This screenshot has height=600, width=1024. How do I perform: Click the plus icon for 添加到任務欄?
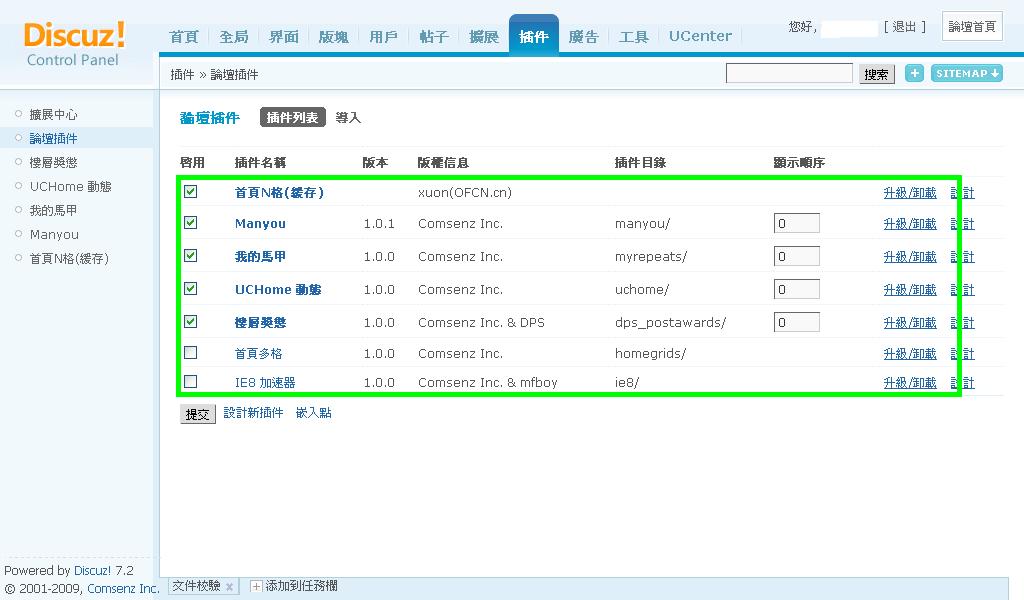point(256,586)
